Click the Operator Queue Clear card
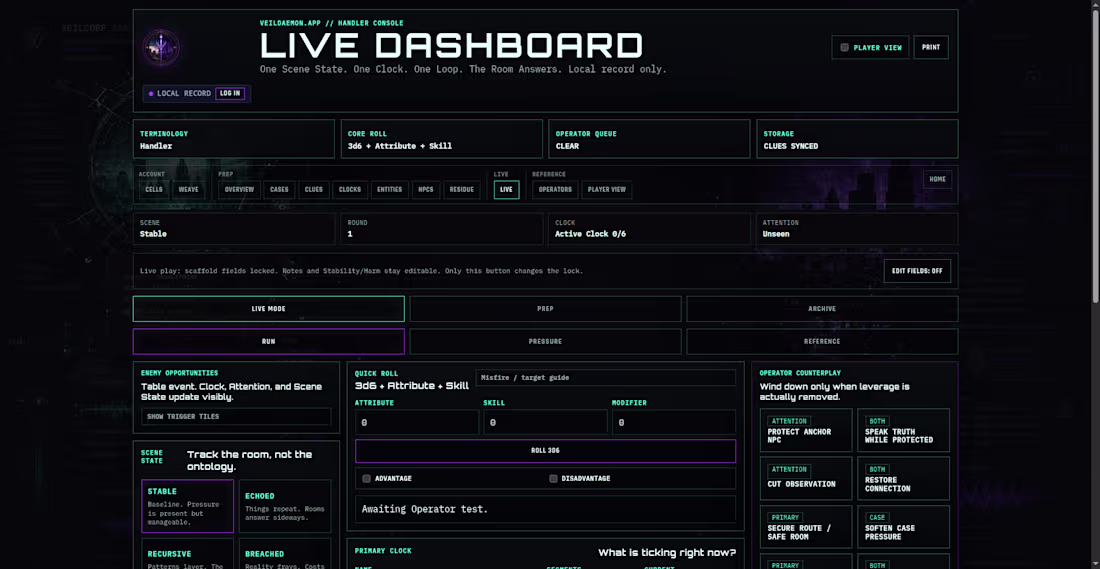 650,139
